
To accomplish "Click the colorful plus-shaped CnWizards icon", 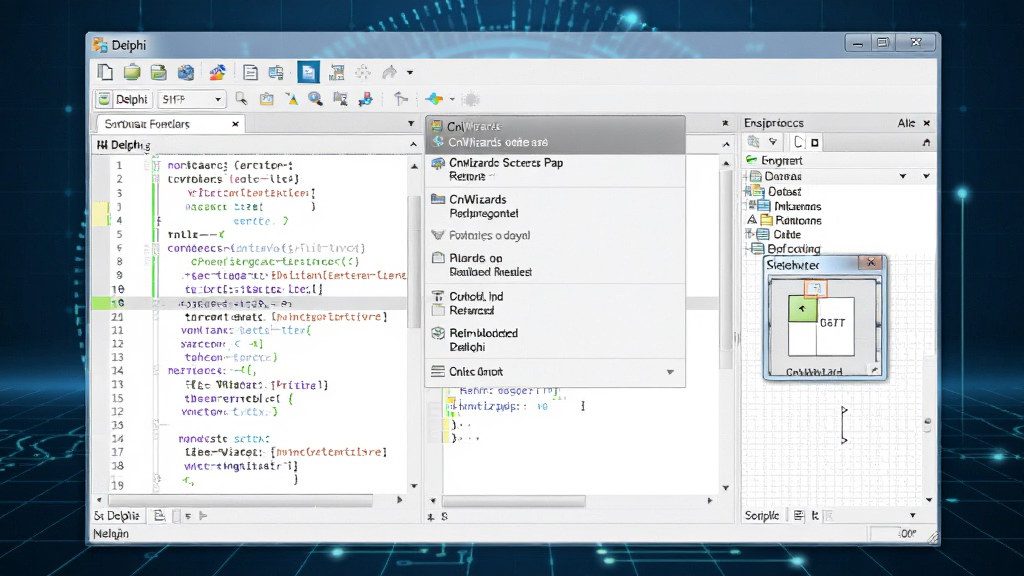I will 434,99.
